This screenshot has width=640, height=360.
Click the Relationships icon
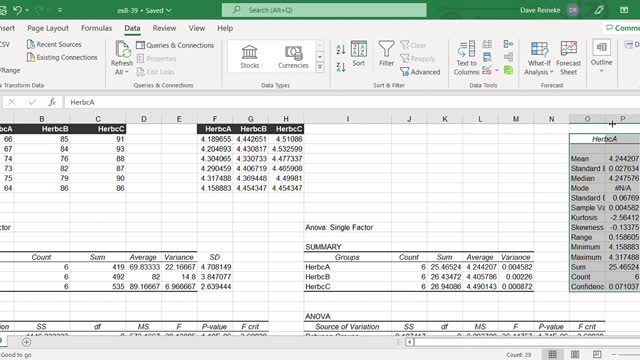pyautogui.click(x=508, y=57)
